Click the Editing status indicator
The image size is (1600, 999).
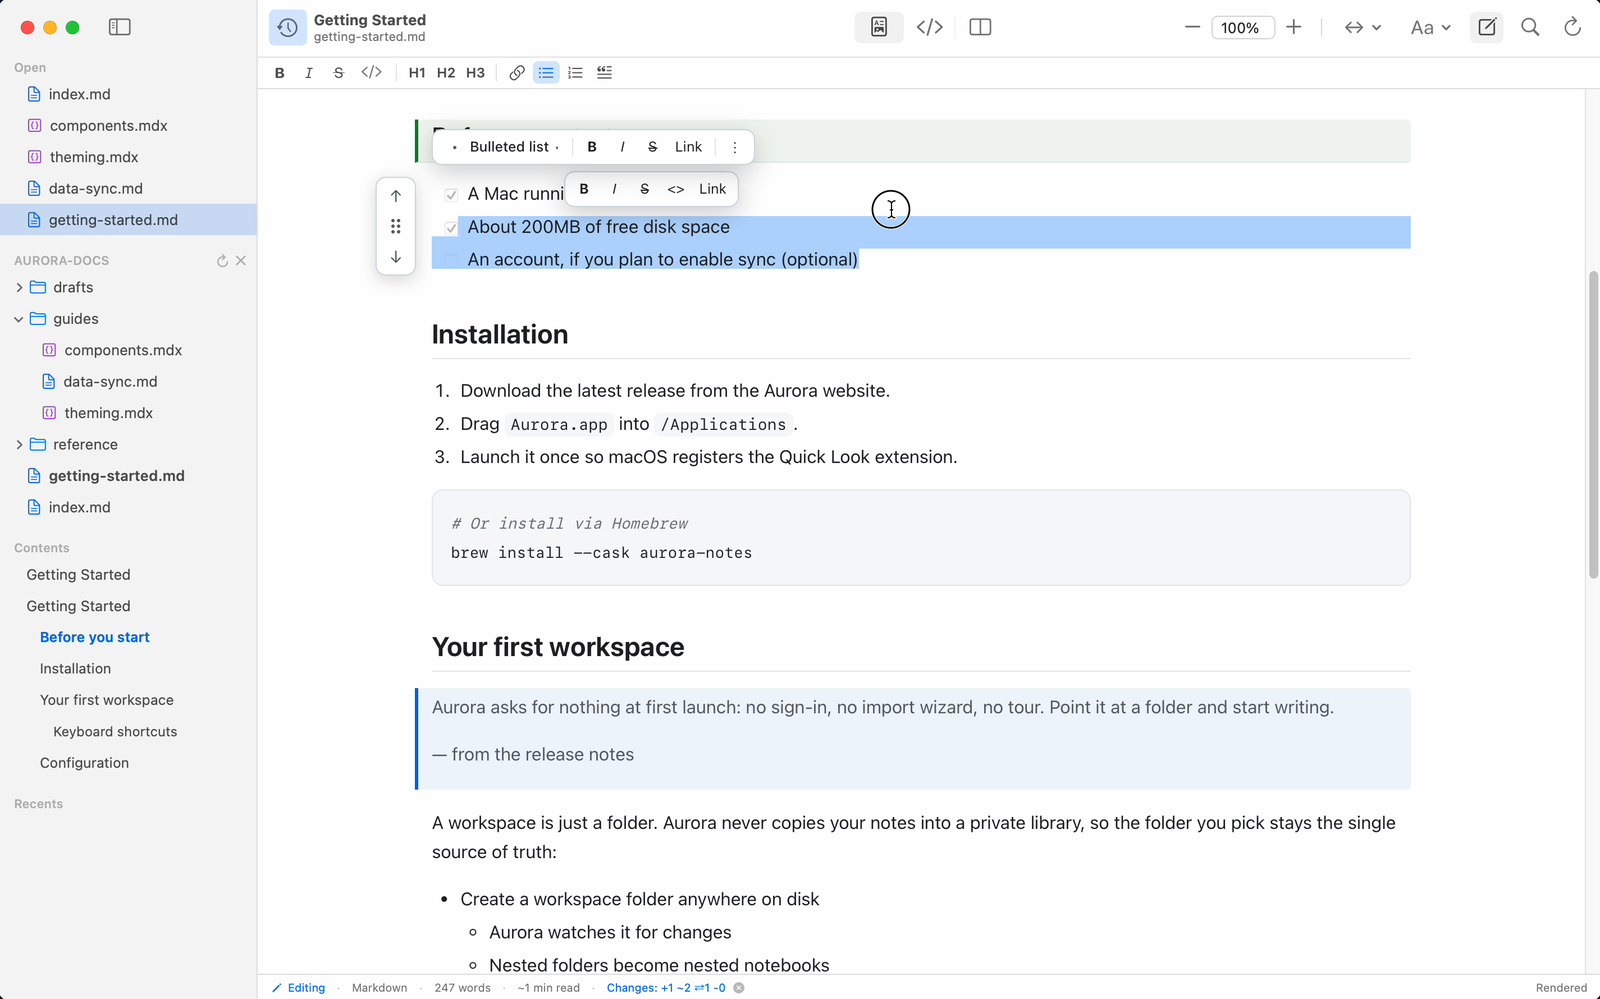click(298, 988)
